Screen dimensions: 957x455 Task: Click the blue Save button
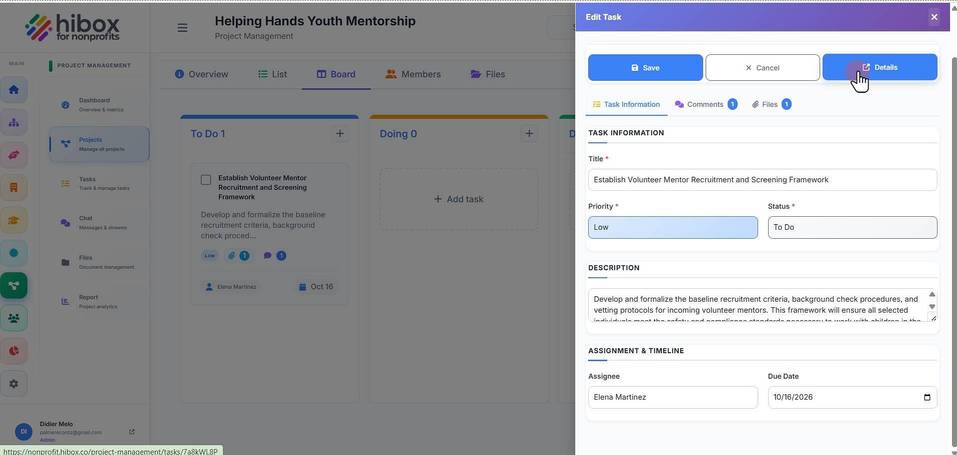[x=645, y=67]
